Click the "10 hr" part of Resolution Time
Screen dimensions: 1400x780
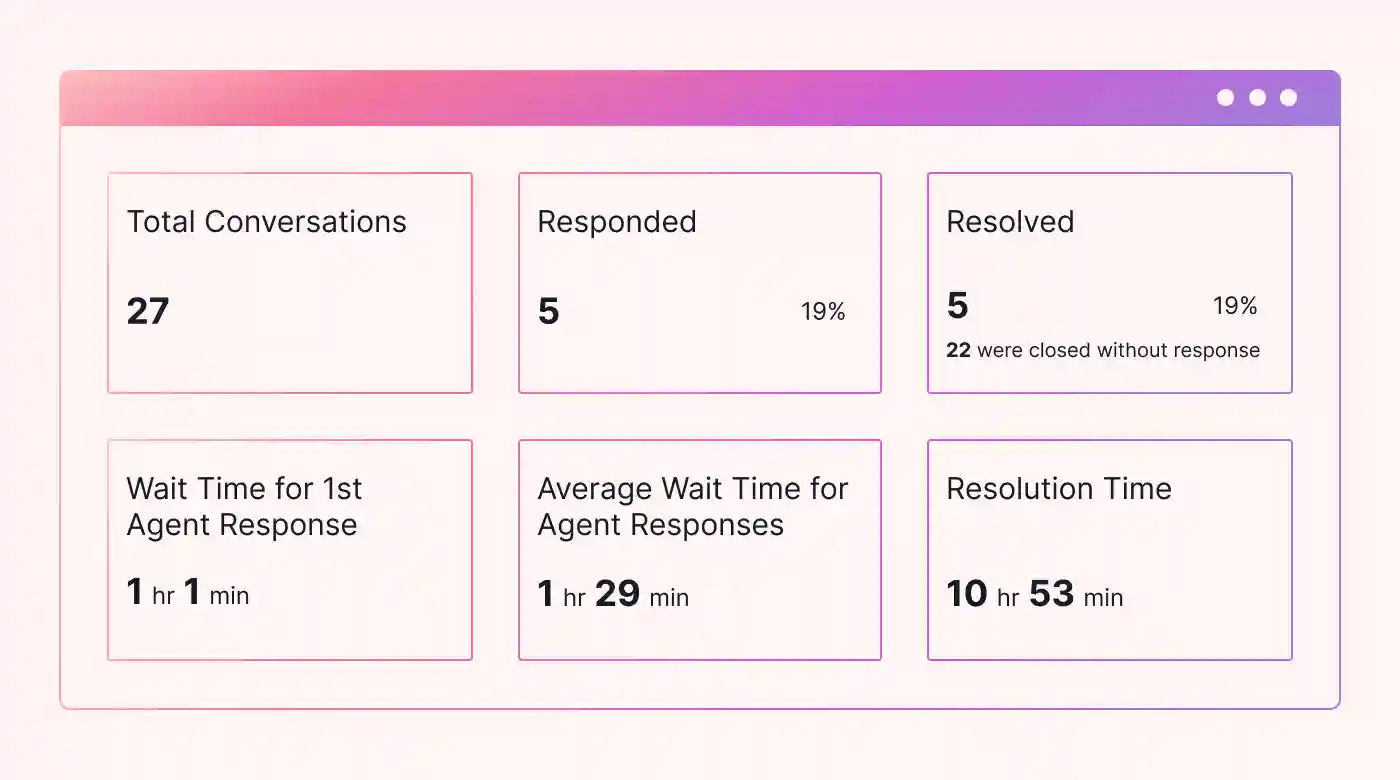[982, 595]
